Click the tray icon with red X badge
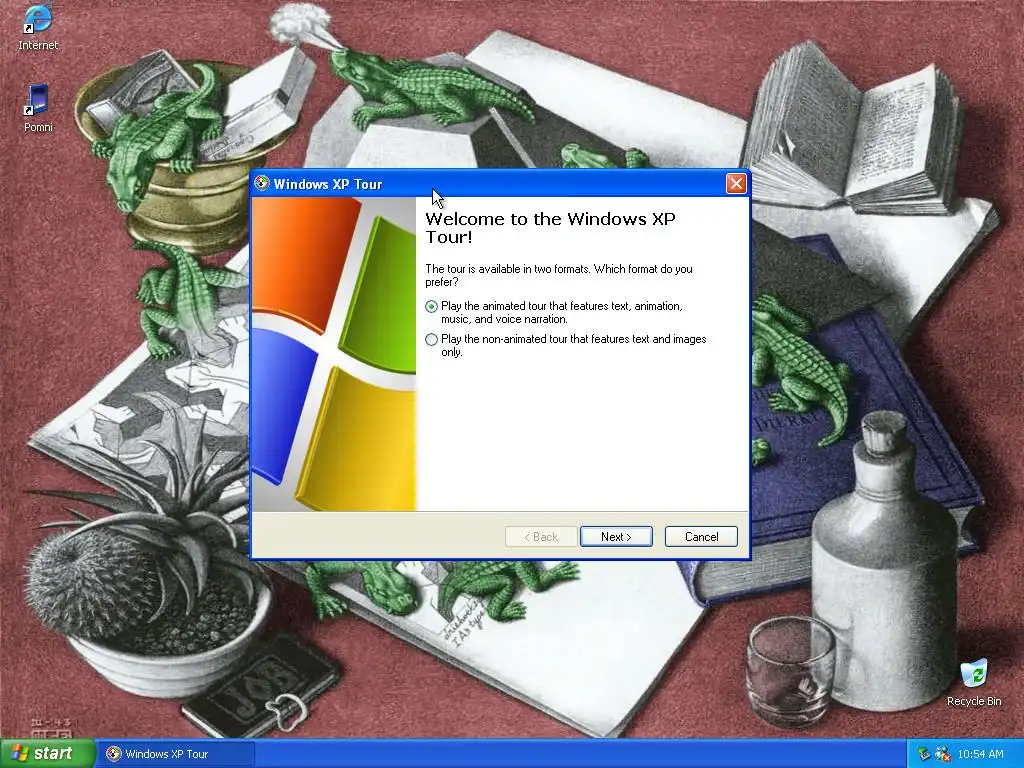 click(x=942, y=754)
